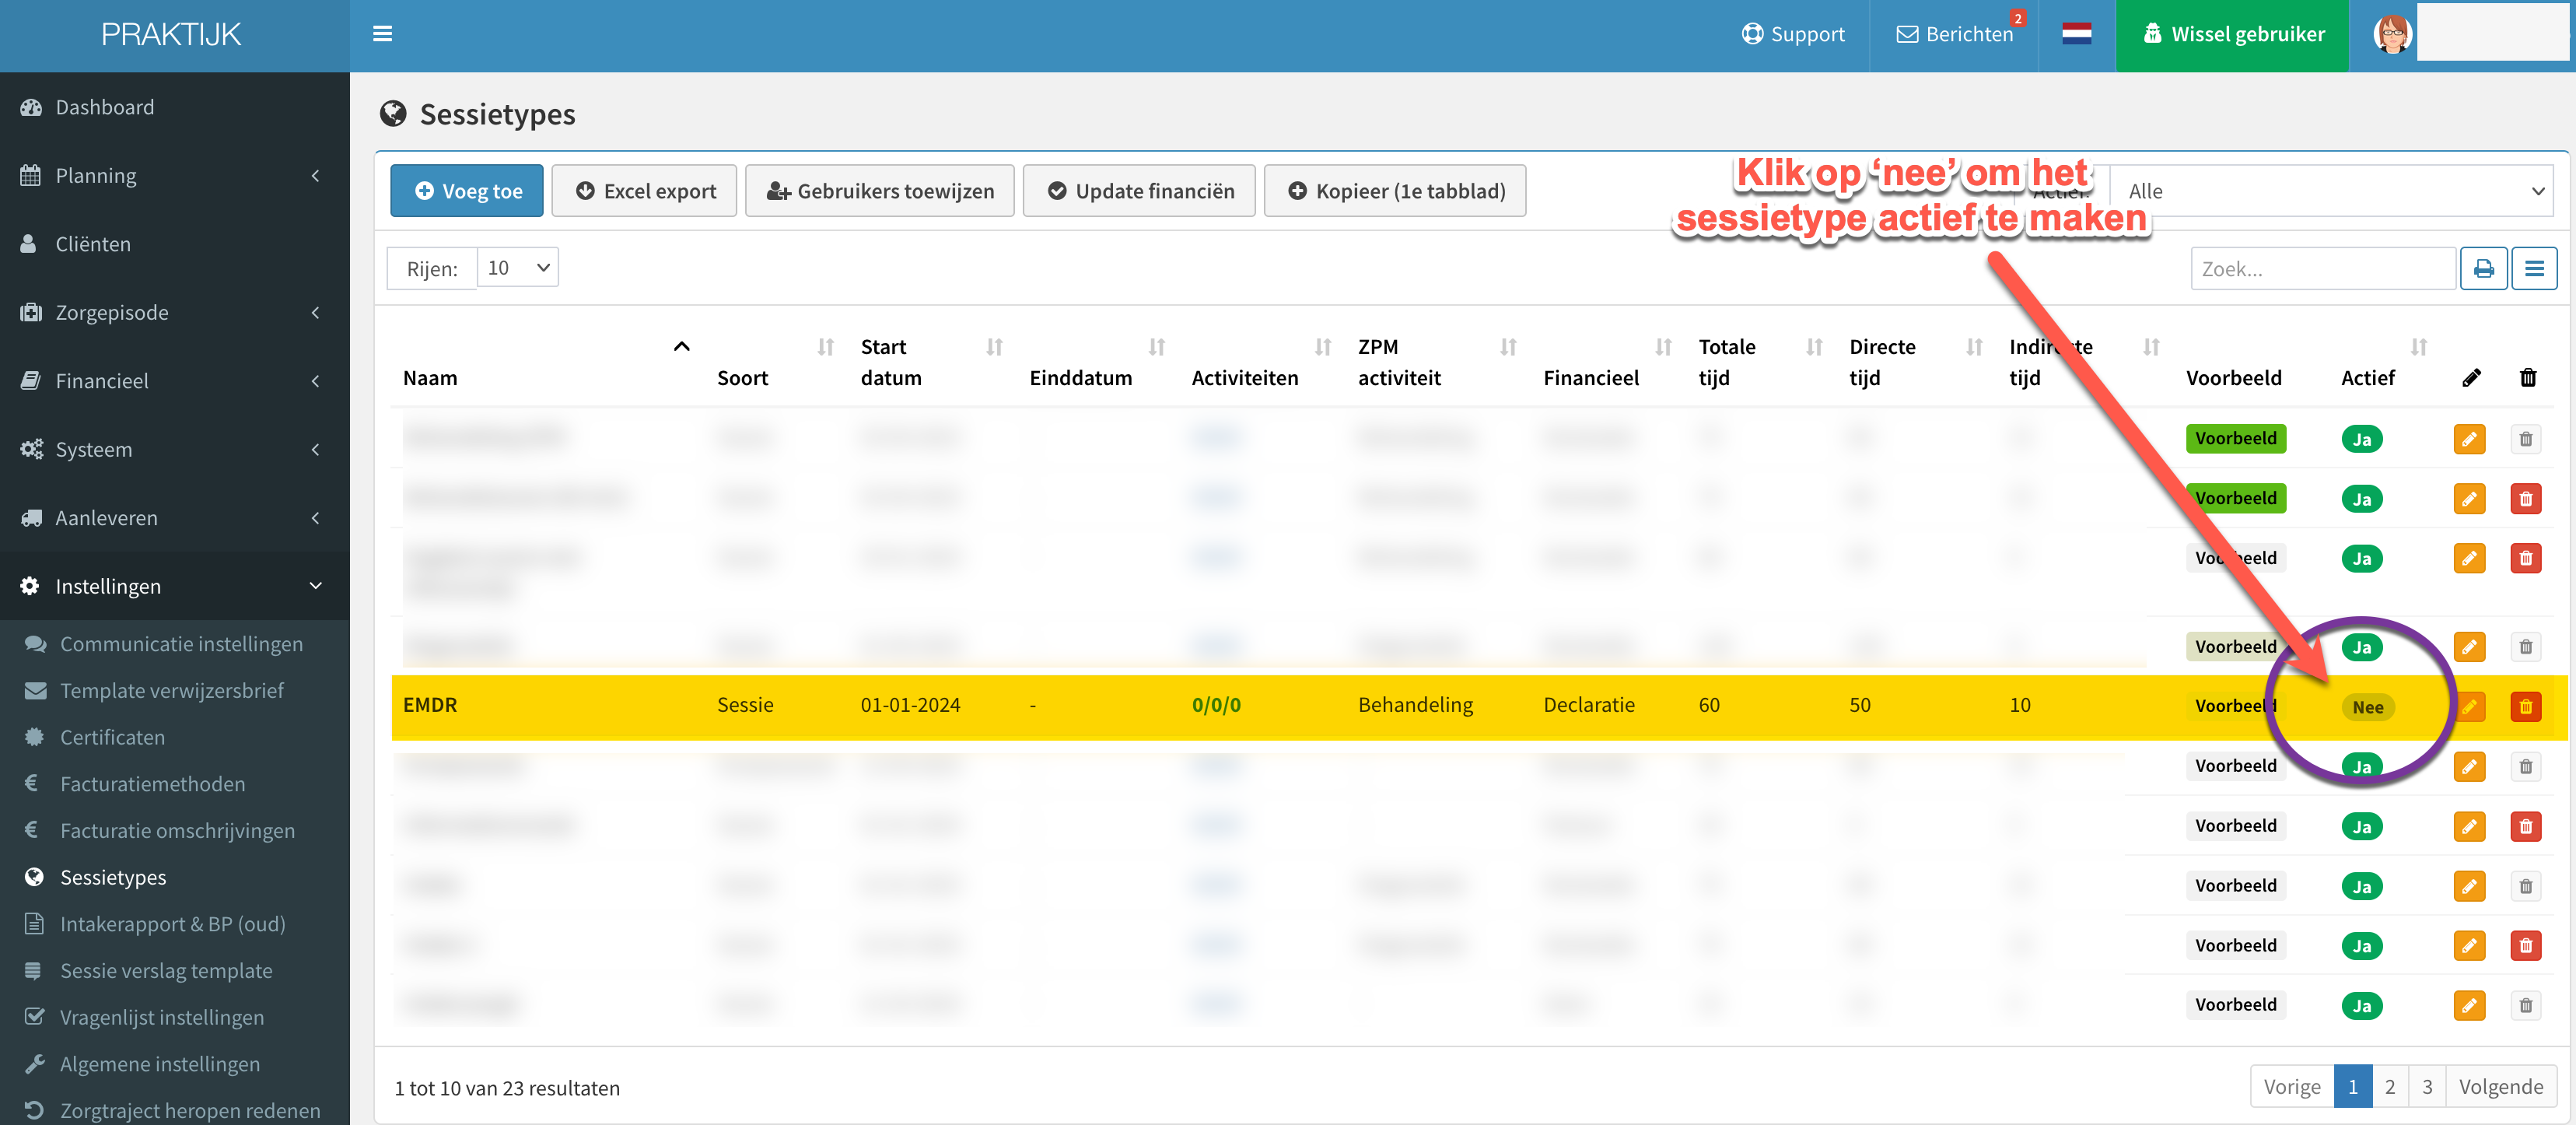
Task: Click the Wissel gebruiker button
Action: pos(2232,34)
